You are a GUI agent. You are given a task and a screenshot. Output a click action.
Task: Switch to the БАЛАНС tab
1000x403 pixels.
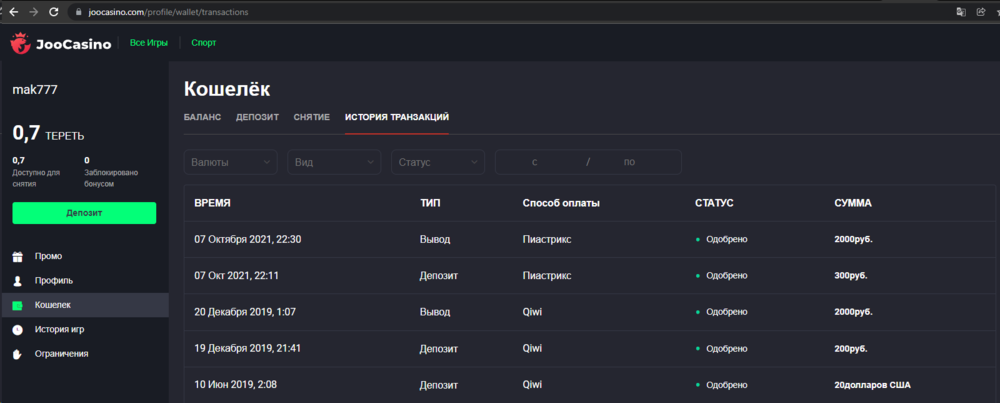tap(202, 117)
